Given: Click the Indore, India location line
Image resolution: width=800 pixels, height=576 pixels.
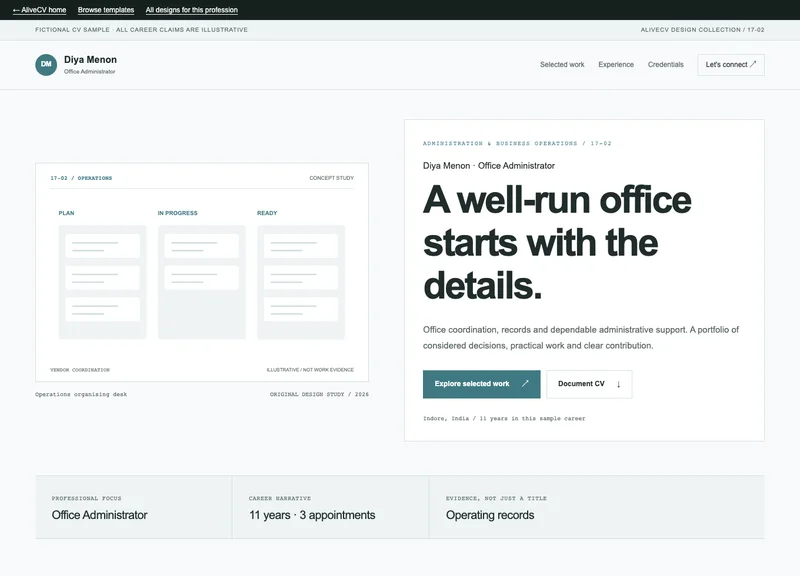Looking at the screenshot, I should (x=504, y=418).
